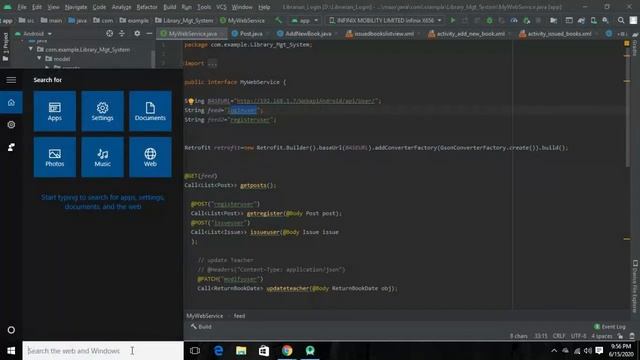Show hidden tray icons chevron
Viewport: 640px width, 360px height.
(x=554, y=351)
